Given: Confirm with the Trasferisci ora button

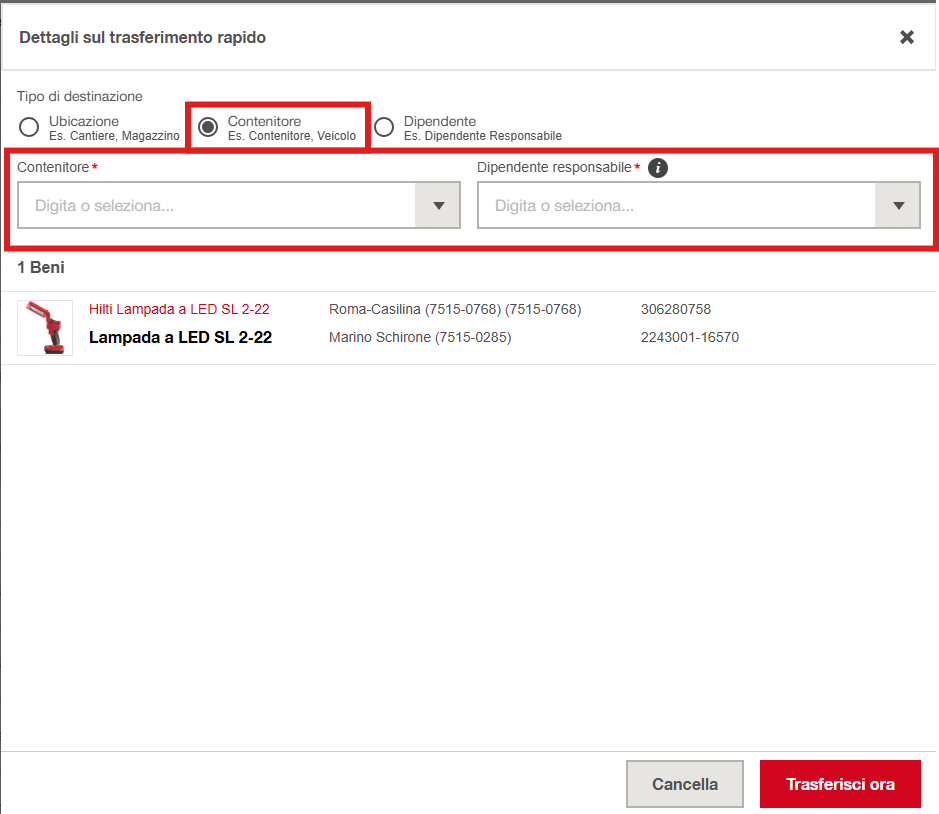Looking at the screenshot, I should point(839,784).
